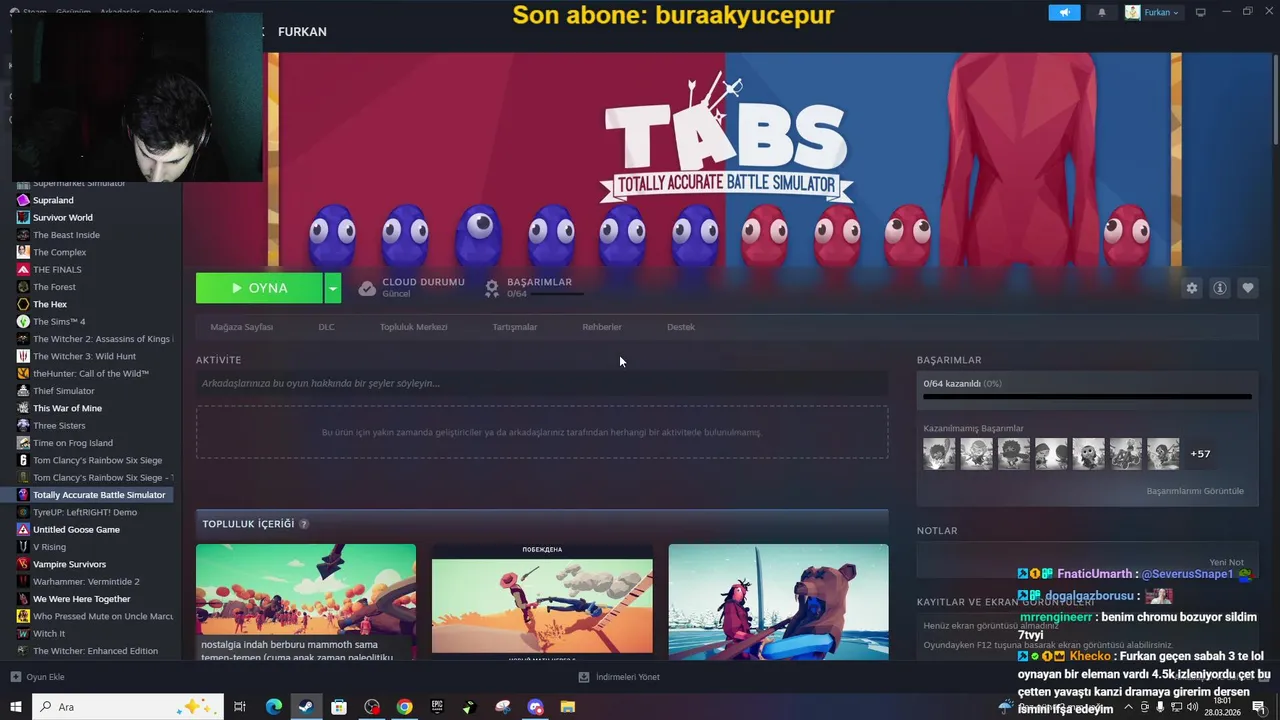Image resolution: width=1280 pixels, height=720 pixels.
Task: Select V Rising in library list
Action: click(x=50, y=547)
